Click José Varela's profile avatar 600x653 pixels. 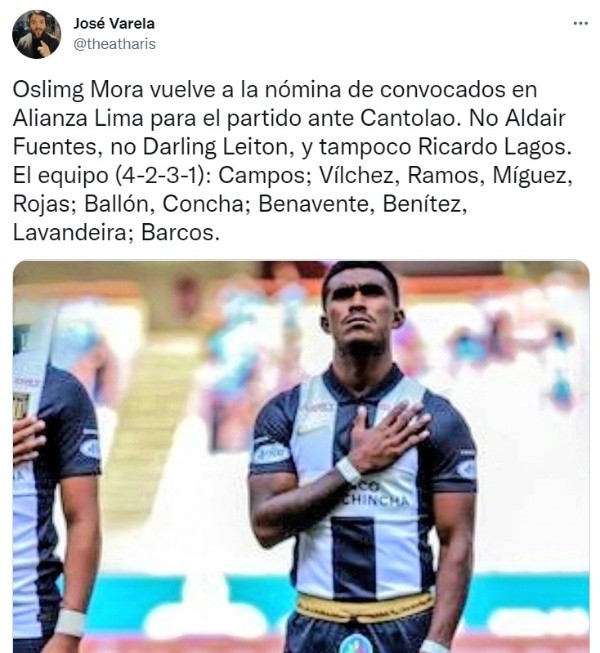[x=37, y=34]
